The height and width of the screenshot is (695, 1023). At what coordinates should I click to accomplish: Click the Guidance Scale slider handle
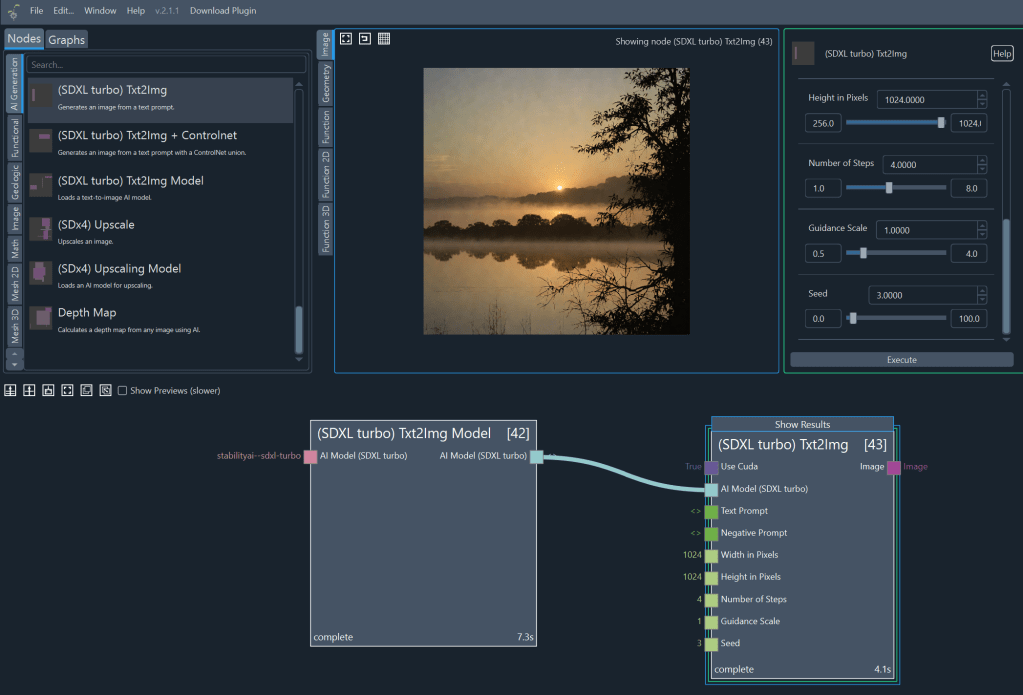[863, 253]
